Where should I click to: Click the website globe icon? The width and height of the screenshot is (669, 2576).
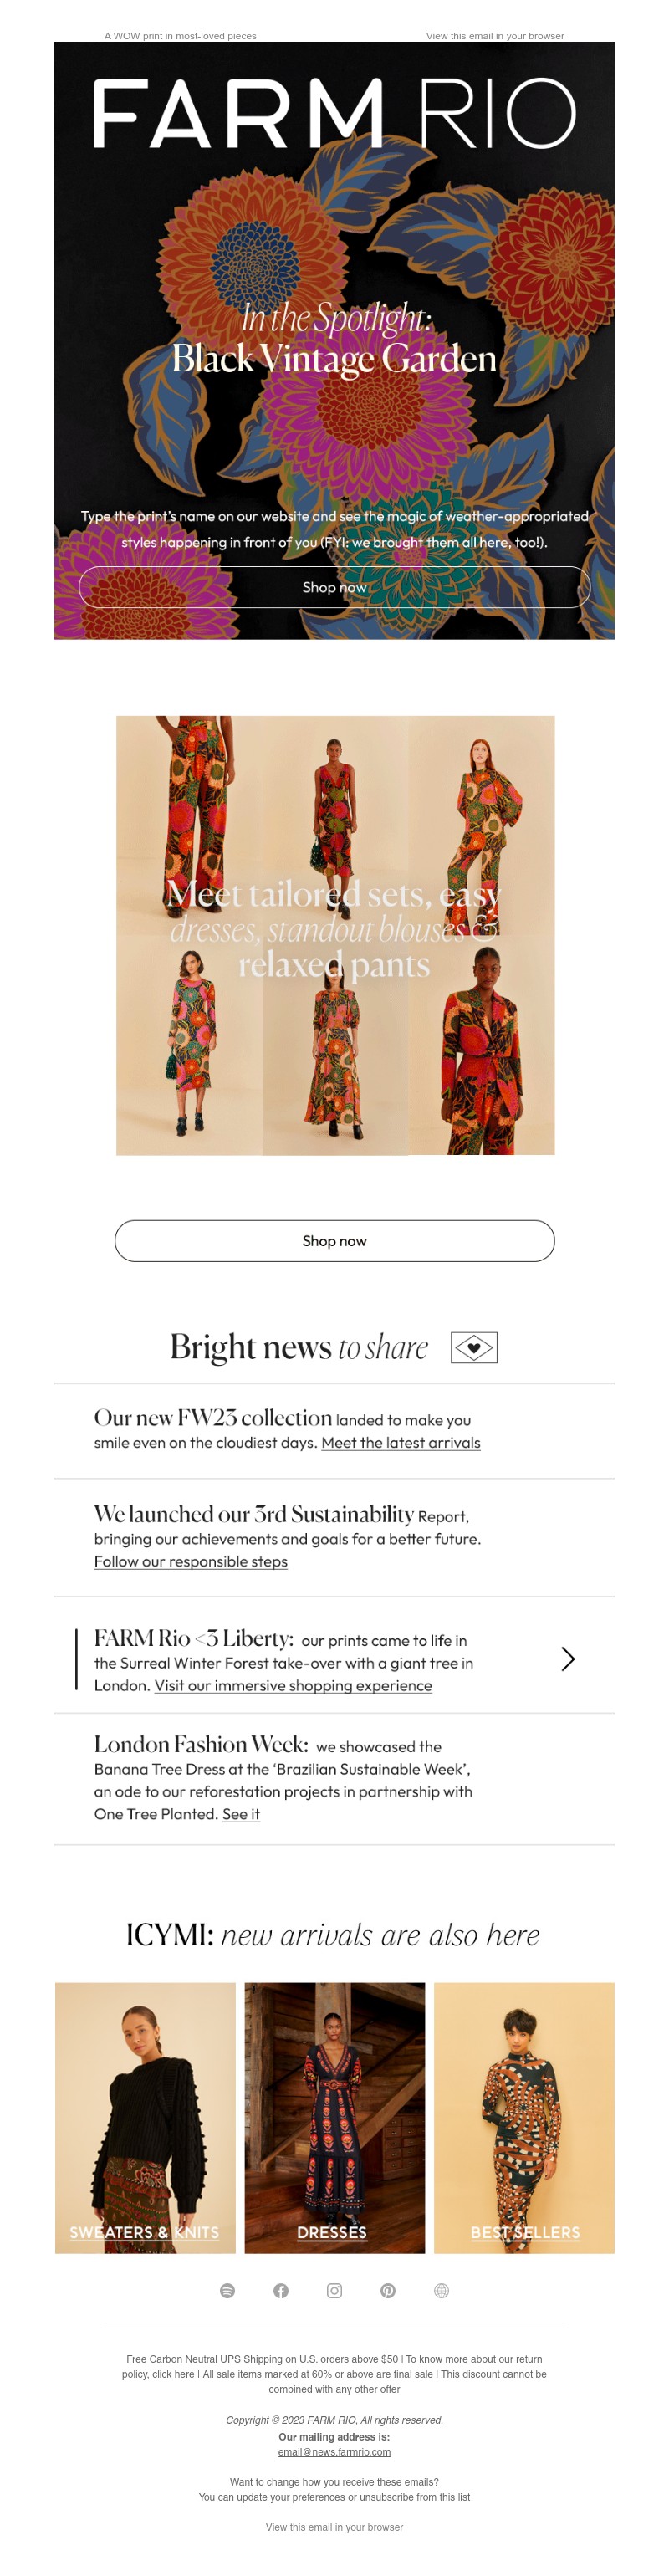441,2291
